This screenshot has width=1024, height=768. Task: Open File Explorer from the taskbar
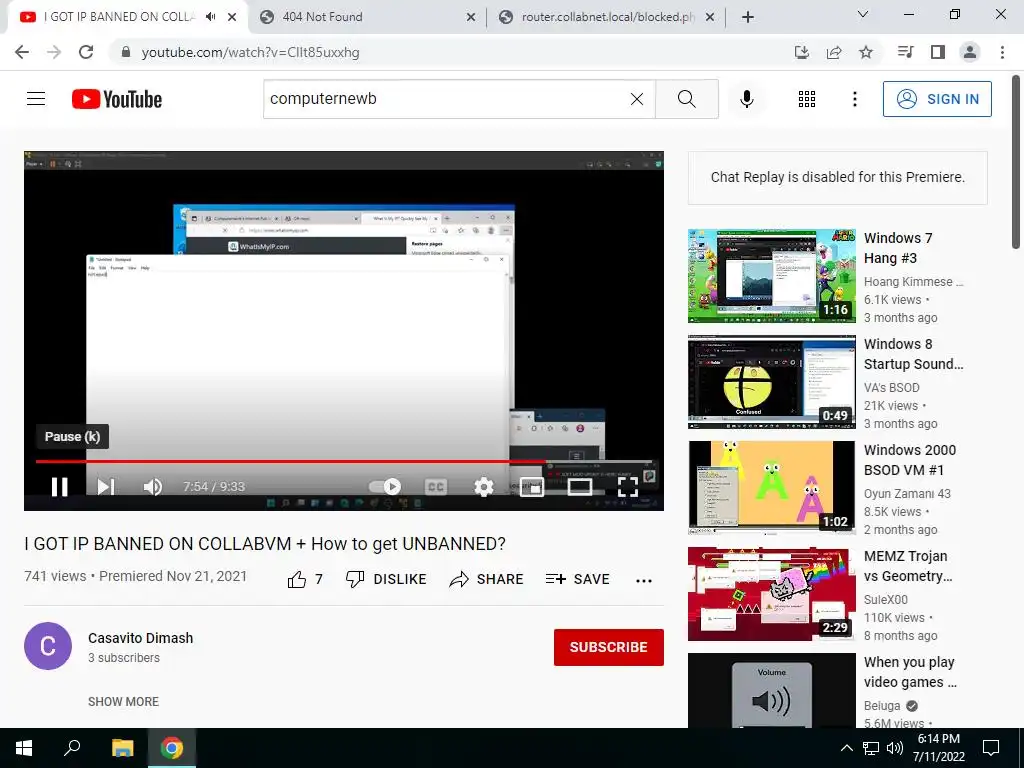click(122, 748)
